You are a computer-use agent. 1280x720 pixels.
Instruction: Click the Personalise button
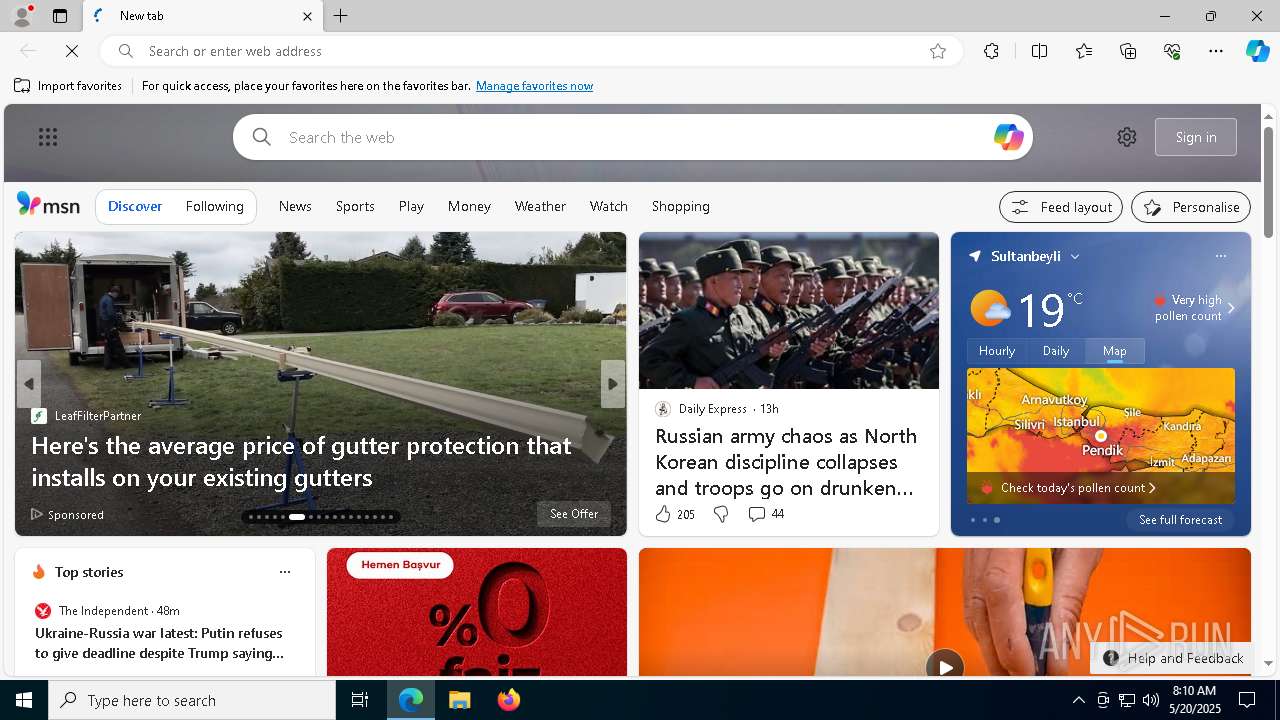1191,207
